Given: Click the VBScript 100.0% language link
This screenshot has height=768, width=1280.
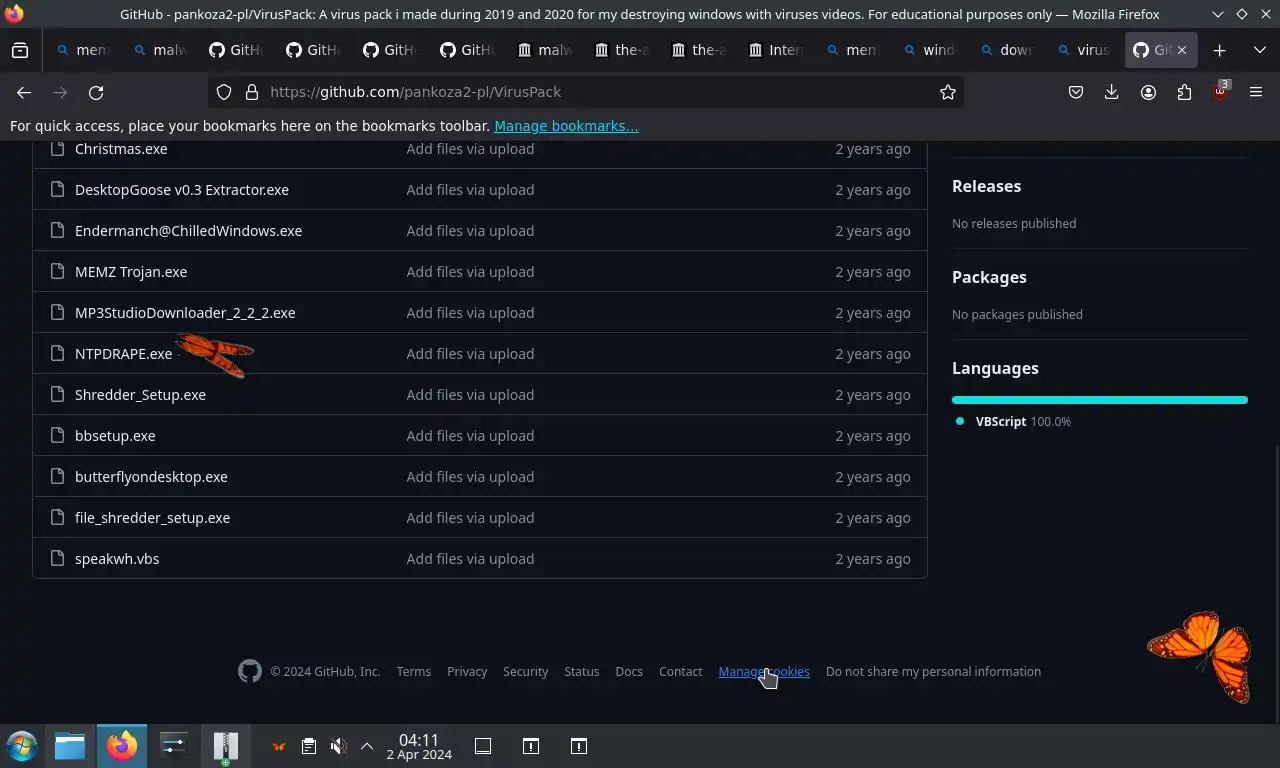Looking at the screenshot, I should 1013,422.
